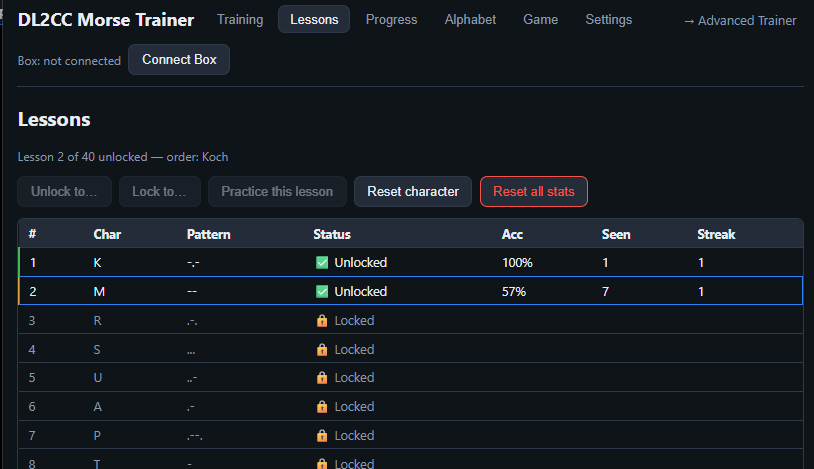Select the character S cell
Screen dimensions: 814x469
tap(97, 350)
